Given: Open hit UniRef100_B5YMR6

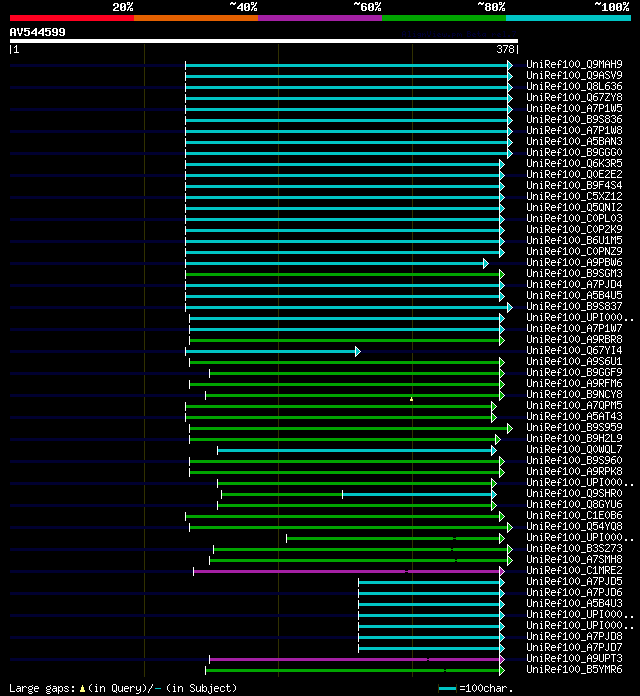Looking at the screenshot, I should click(x=574, y=669).
